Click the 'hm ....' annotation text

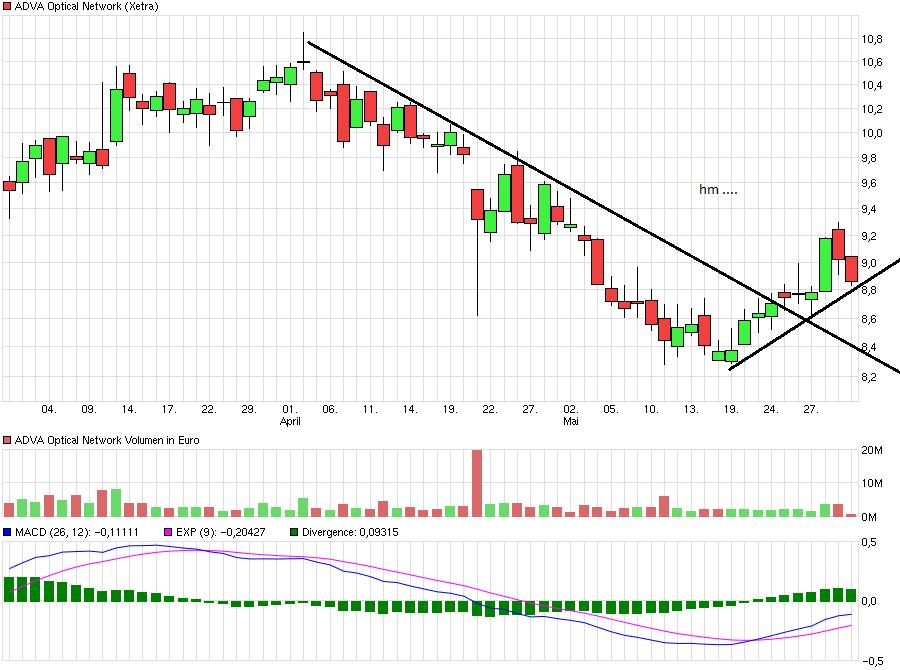click(718, 189)
